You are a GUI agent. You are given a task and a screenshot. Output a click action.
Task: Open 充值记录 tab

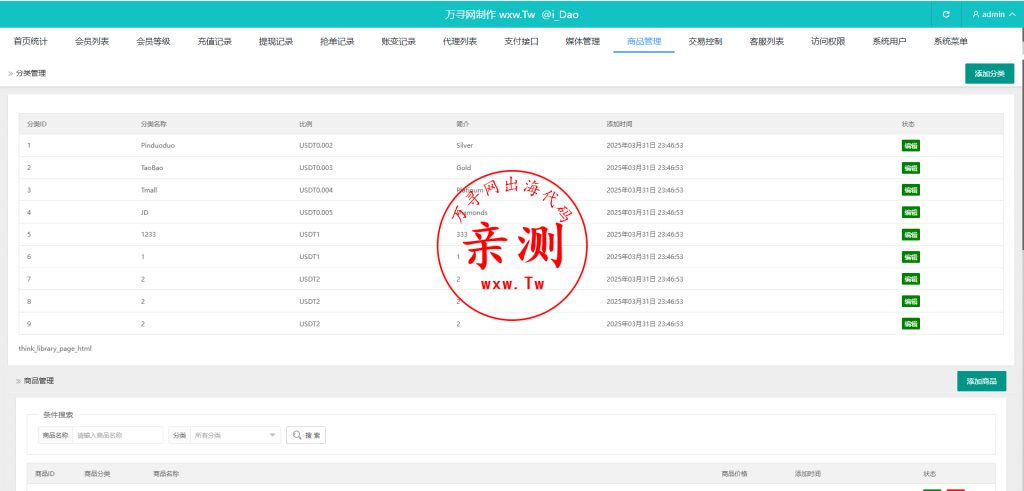(x=215, y=41)
